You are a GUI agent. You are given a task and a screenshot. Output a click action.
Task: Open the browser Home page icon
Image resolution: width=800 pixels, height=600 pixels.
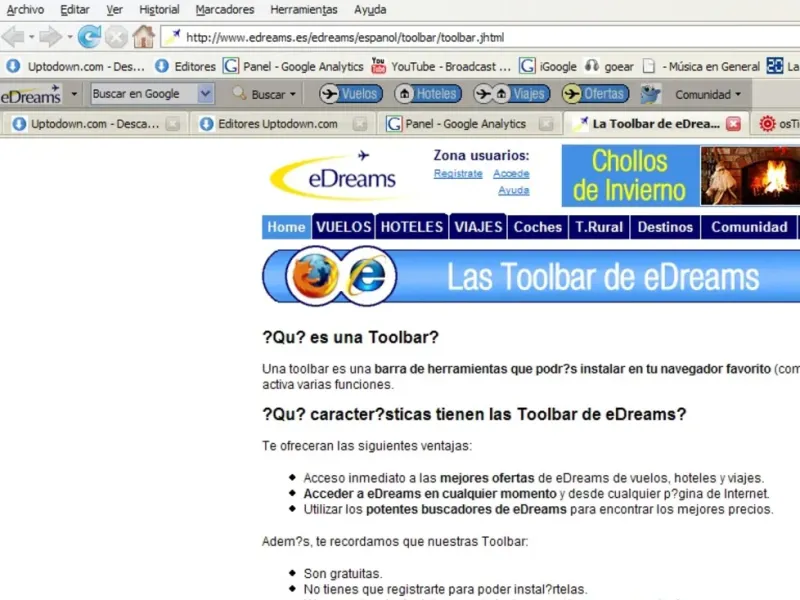pyautogui.click(x=143, y=37)
